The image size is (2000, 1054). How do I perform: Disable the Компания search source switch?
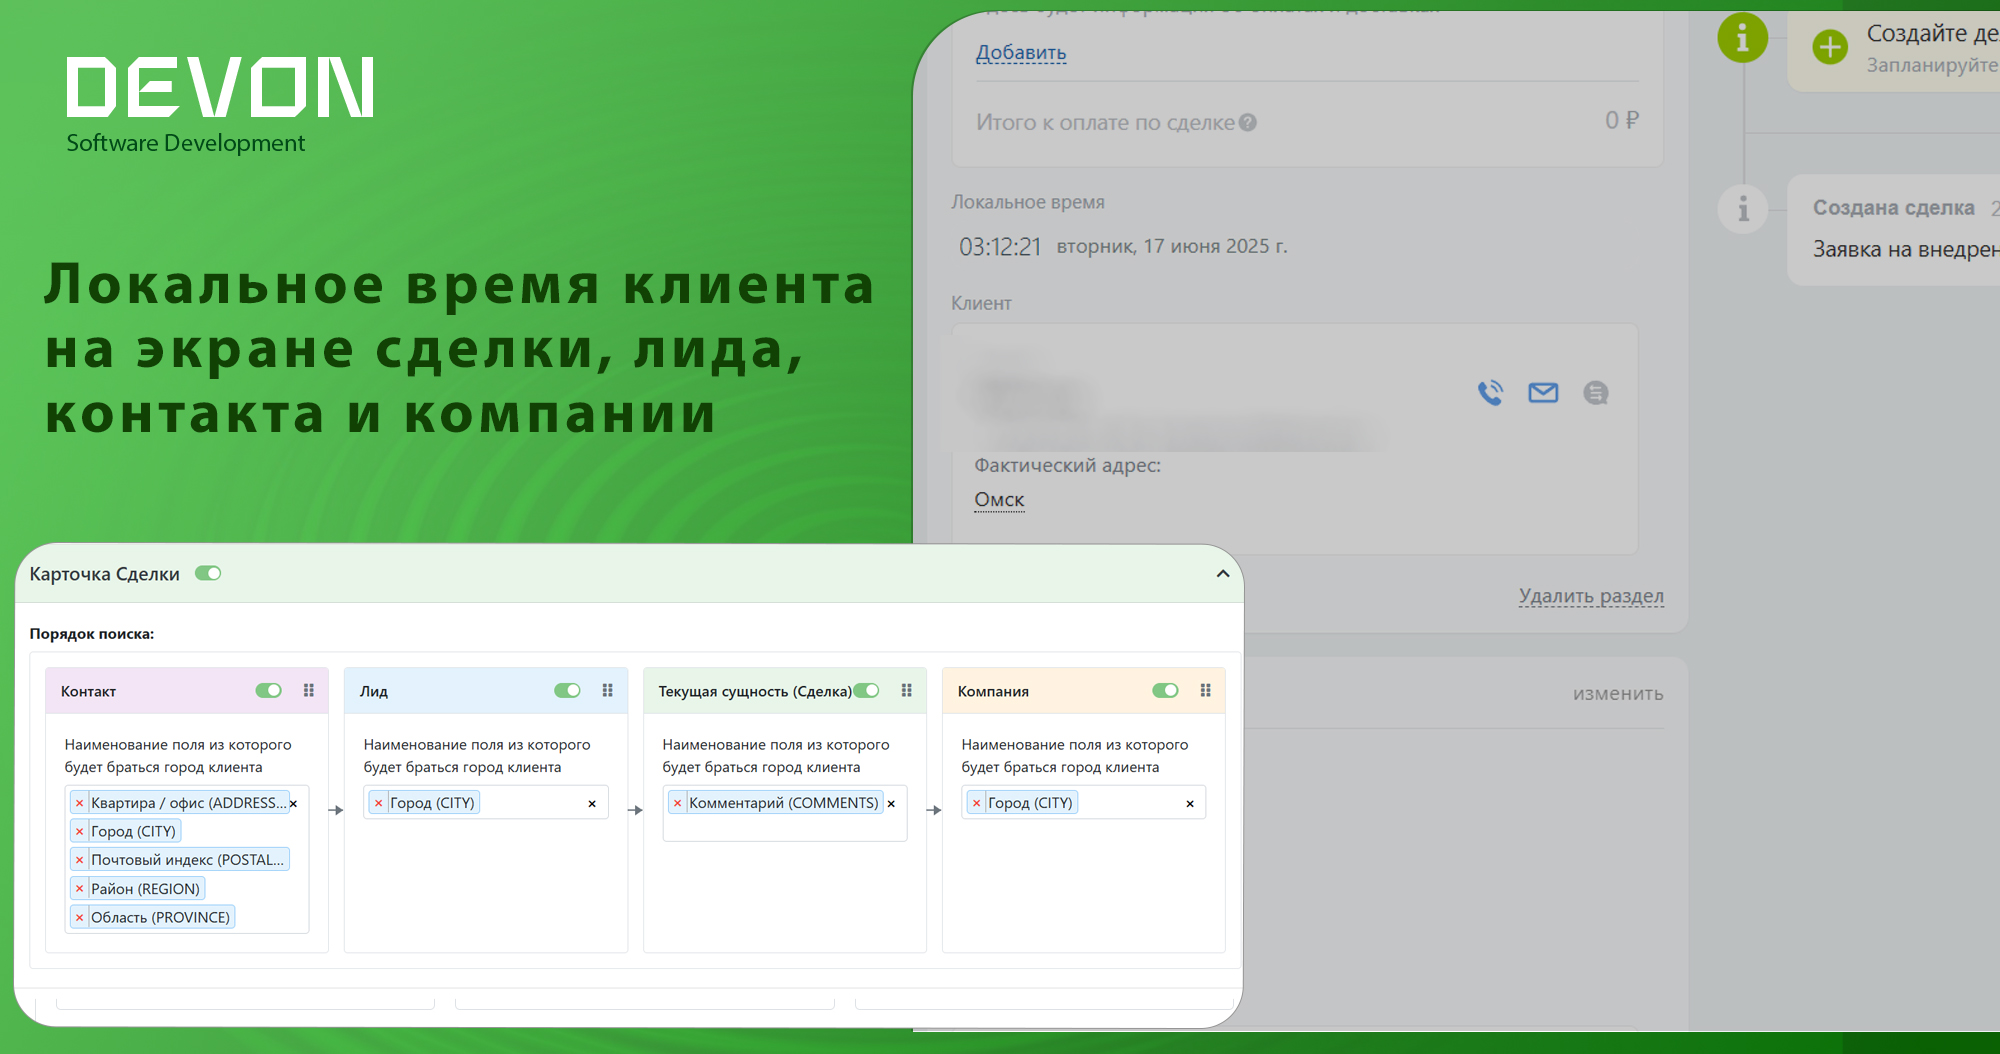[1165, 690]
